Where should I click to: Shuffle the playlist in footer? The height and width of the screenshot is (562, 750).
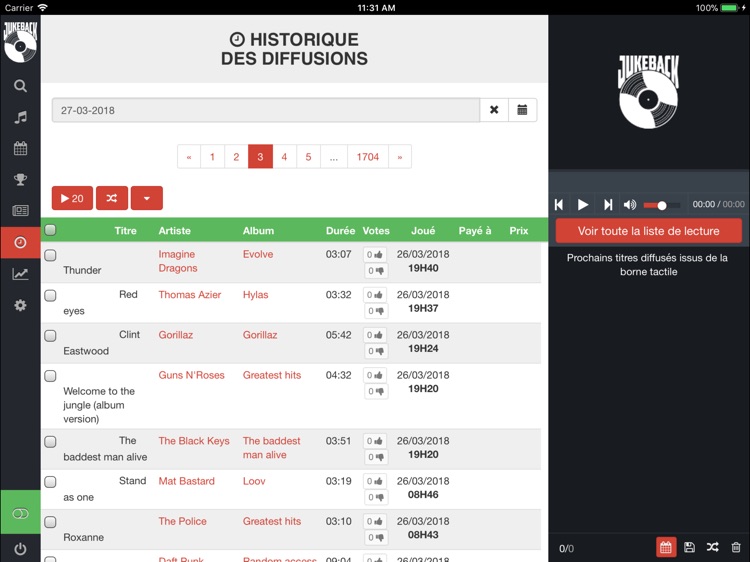pyautogui.click(x=713, y=548)
